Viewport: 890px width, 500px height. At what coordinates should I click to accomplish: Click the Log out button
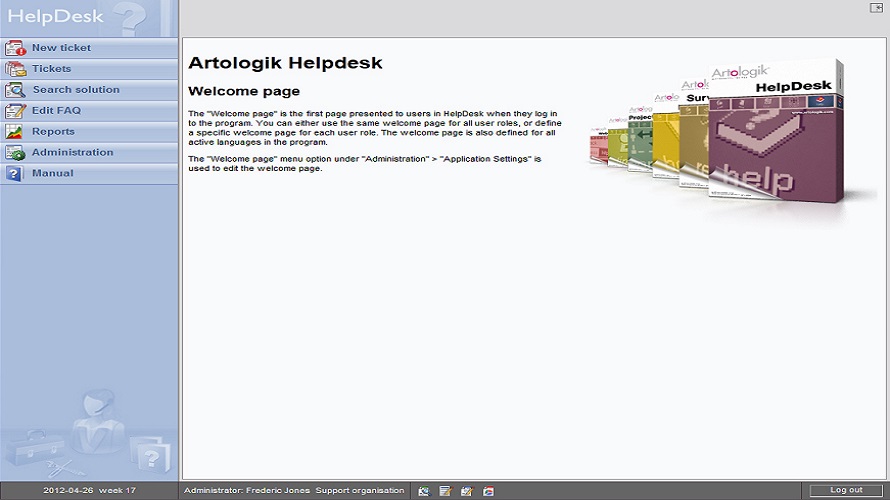coord(846,490)
